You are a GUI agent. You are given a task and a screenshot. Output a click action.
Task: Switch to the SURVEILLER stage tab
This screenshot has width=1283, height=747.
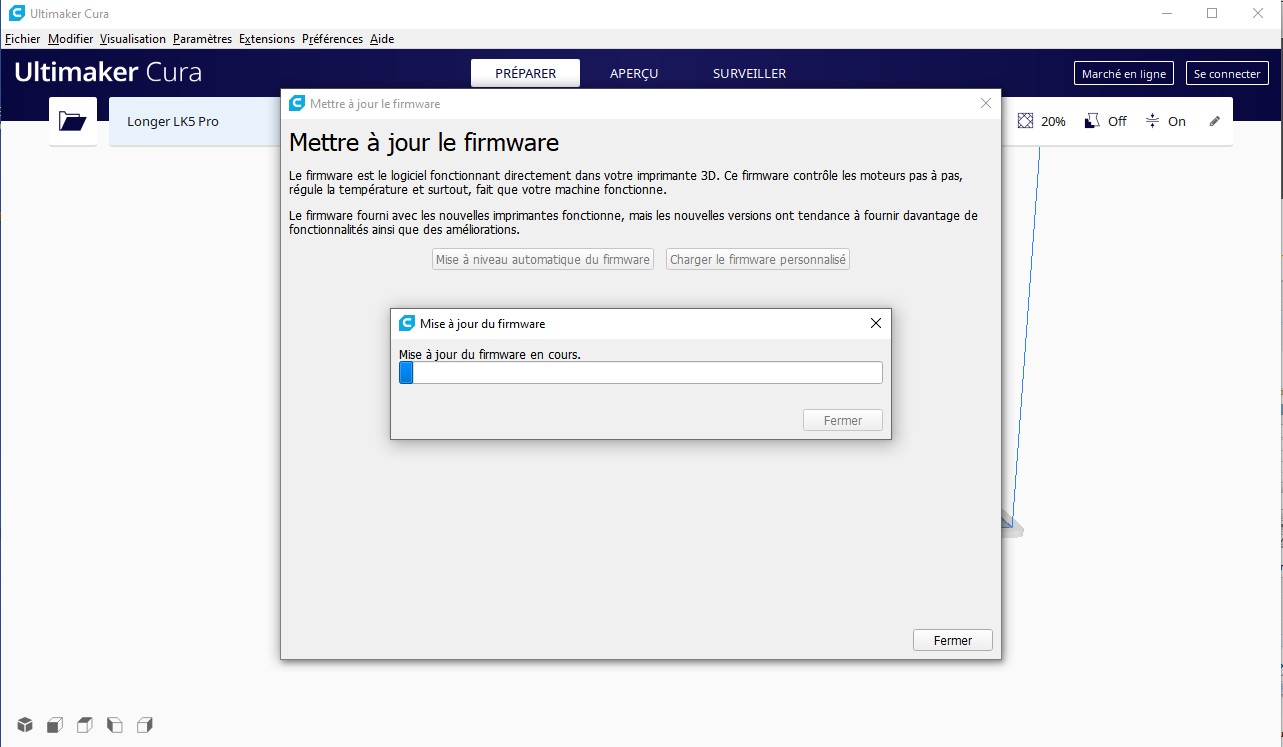pos(749,73)
